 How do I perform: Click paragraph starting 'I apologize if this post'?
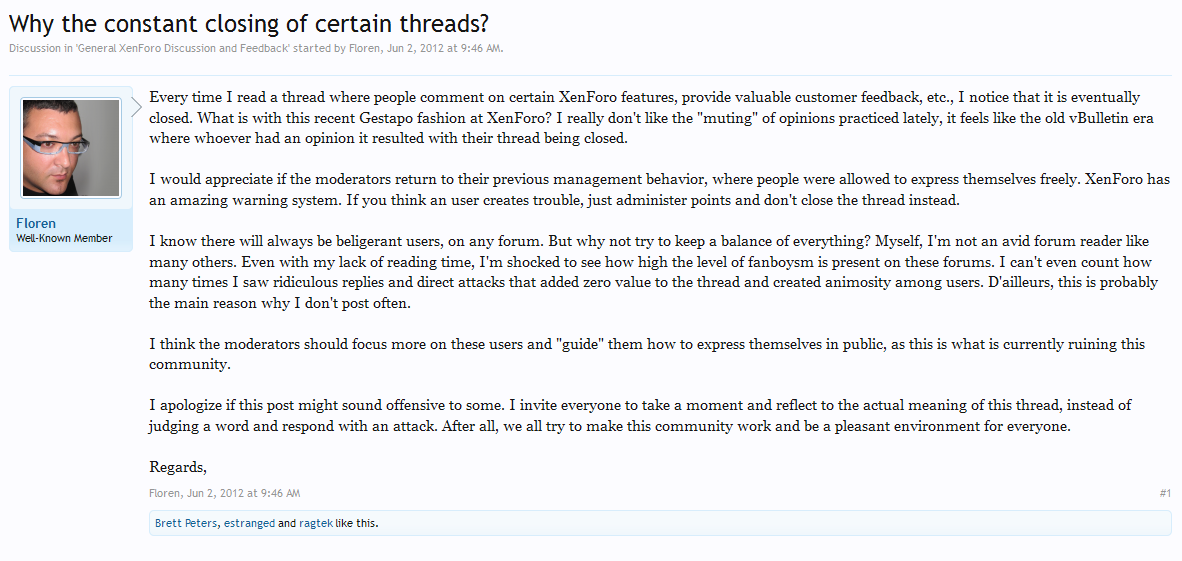(x=640, y=416)
